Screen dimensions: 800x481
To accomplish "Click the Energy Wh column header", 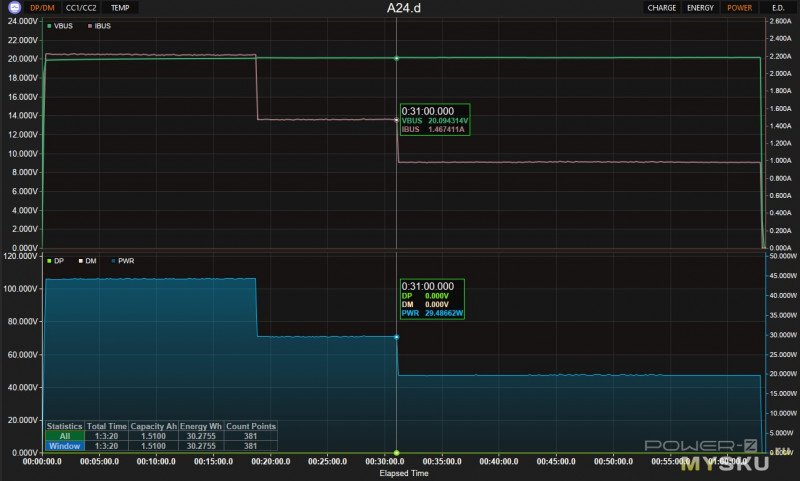I will [x=201, y=426].
